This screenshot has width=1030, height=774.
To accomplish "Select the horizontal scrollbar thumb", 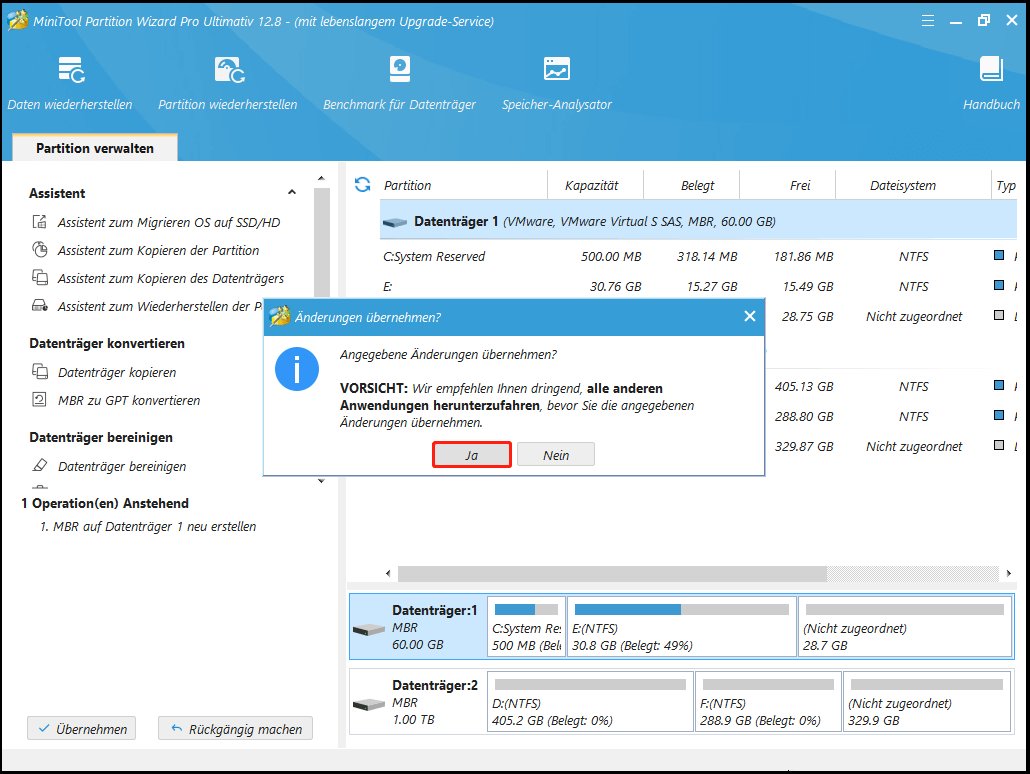I will click(612, 574).
